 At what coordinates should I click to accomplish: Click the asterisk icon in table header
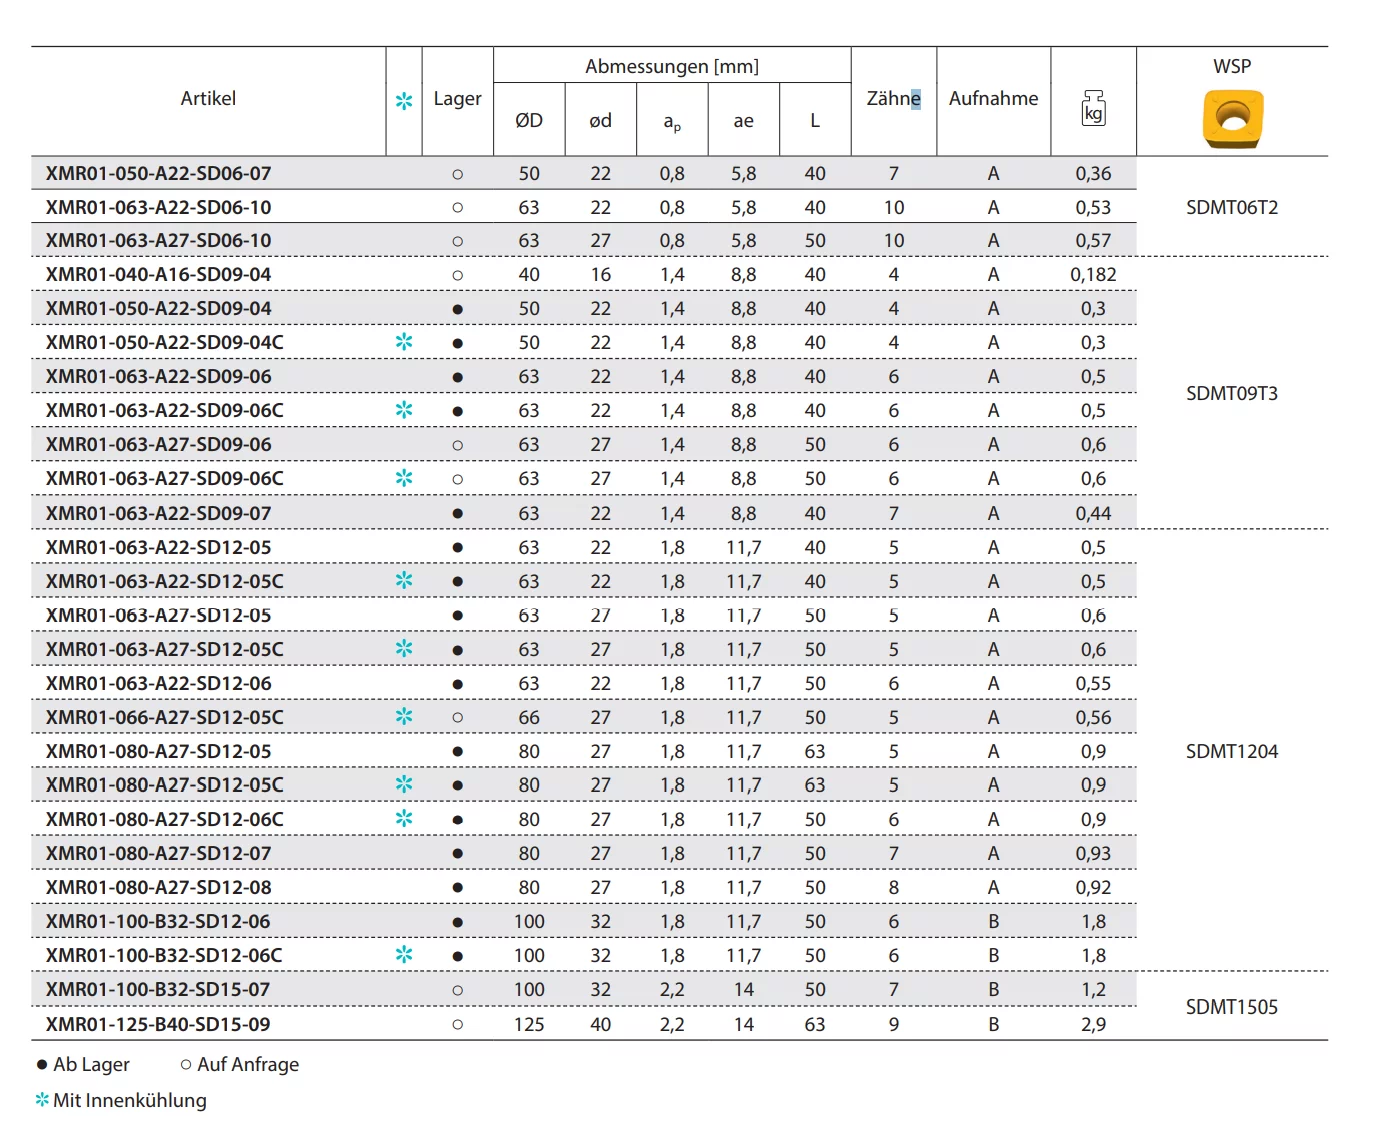(404, 101)
